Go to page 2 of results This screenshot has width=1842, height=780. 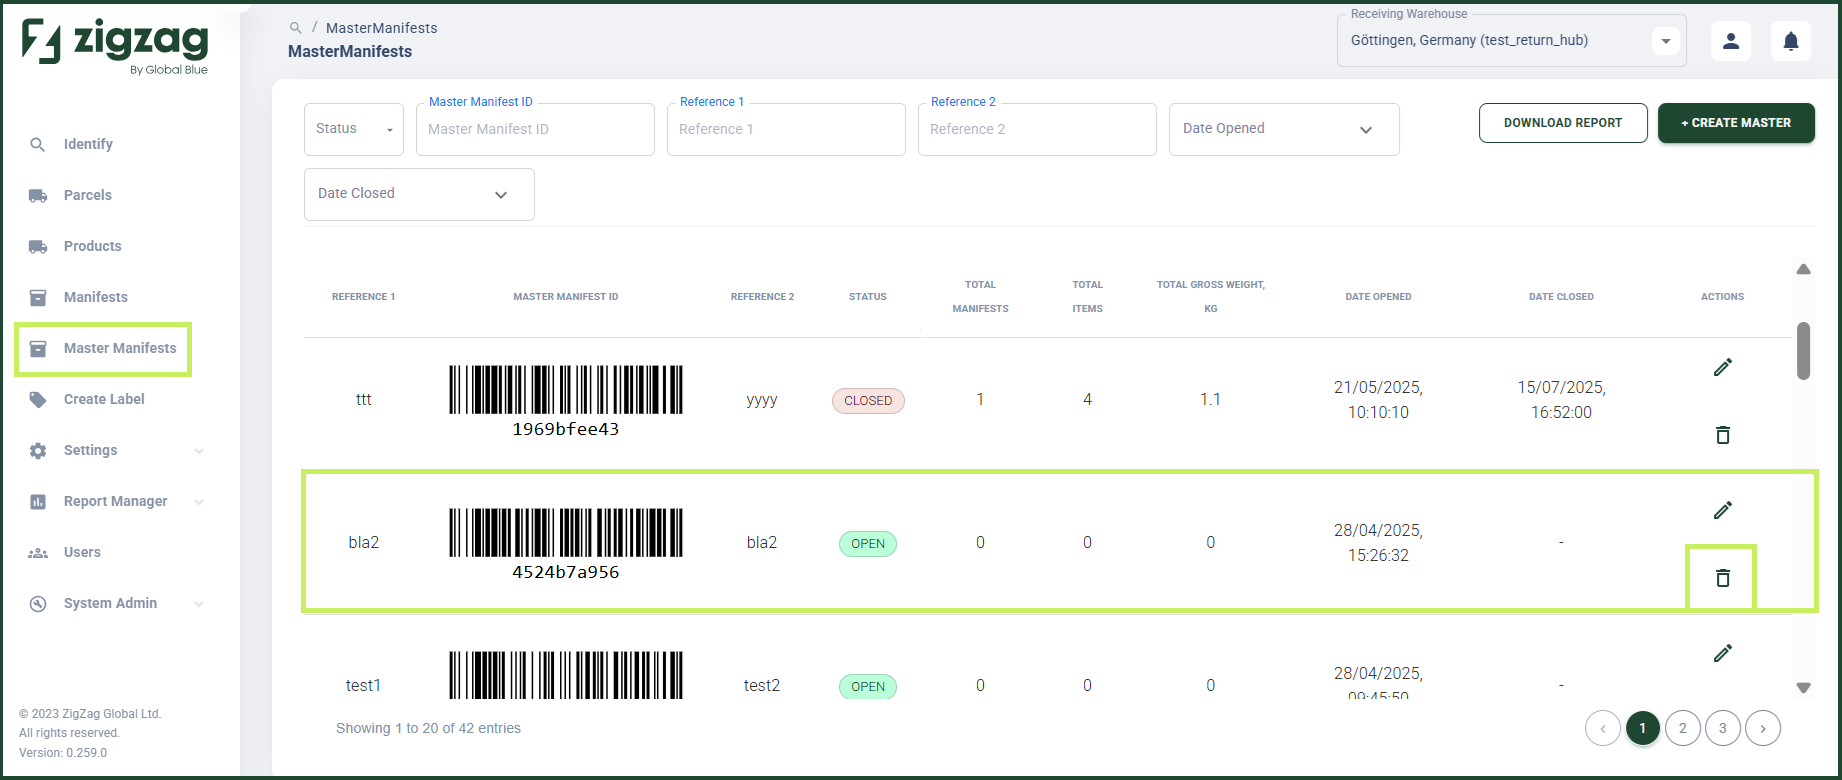(x=1683, y=728)
